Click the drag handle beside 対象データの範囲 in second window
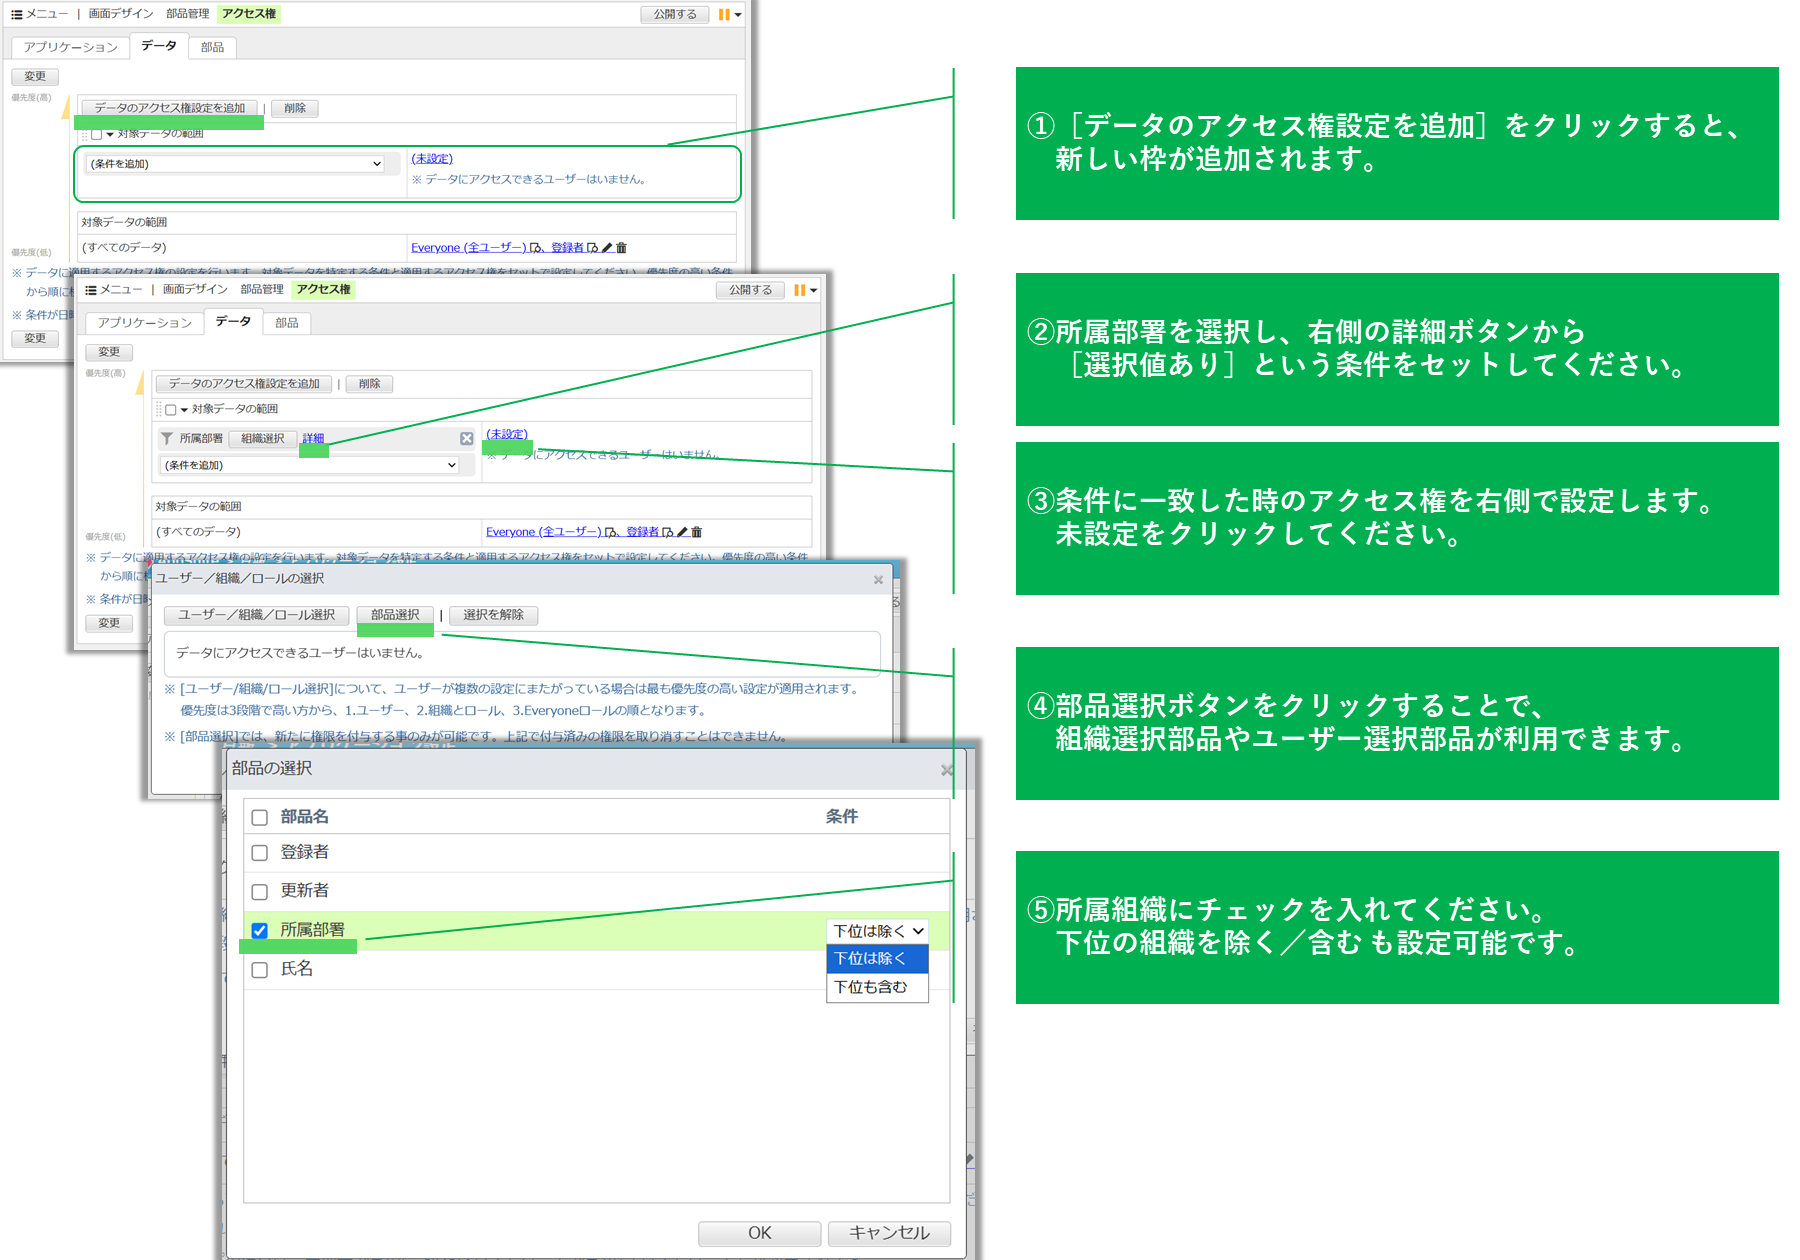Viewport: 1800px width, 1260px height. (x=158, y=409)
